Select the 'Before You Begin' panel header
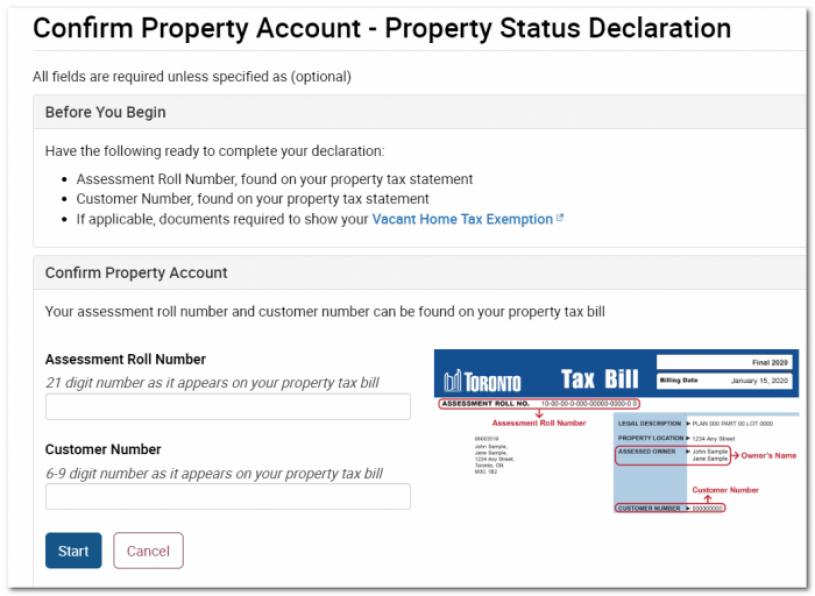815x596 pixels. click(105, 112)
